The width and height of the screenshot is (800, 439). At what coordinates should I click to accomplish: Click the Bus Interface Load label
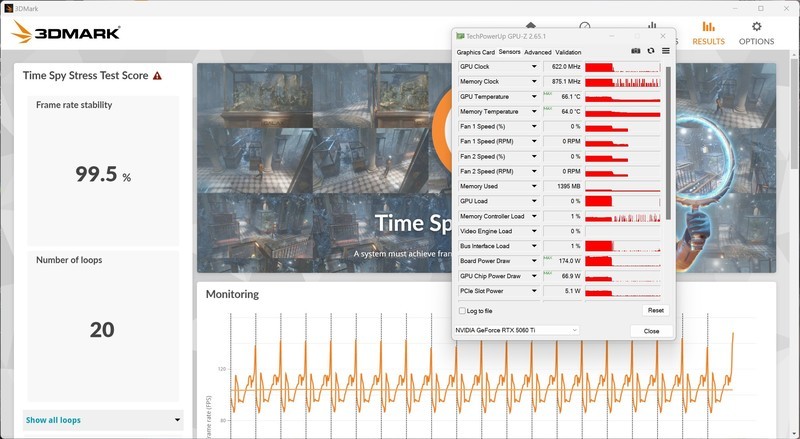click(x=485, y=246)
